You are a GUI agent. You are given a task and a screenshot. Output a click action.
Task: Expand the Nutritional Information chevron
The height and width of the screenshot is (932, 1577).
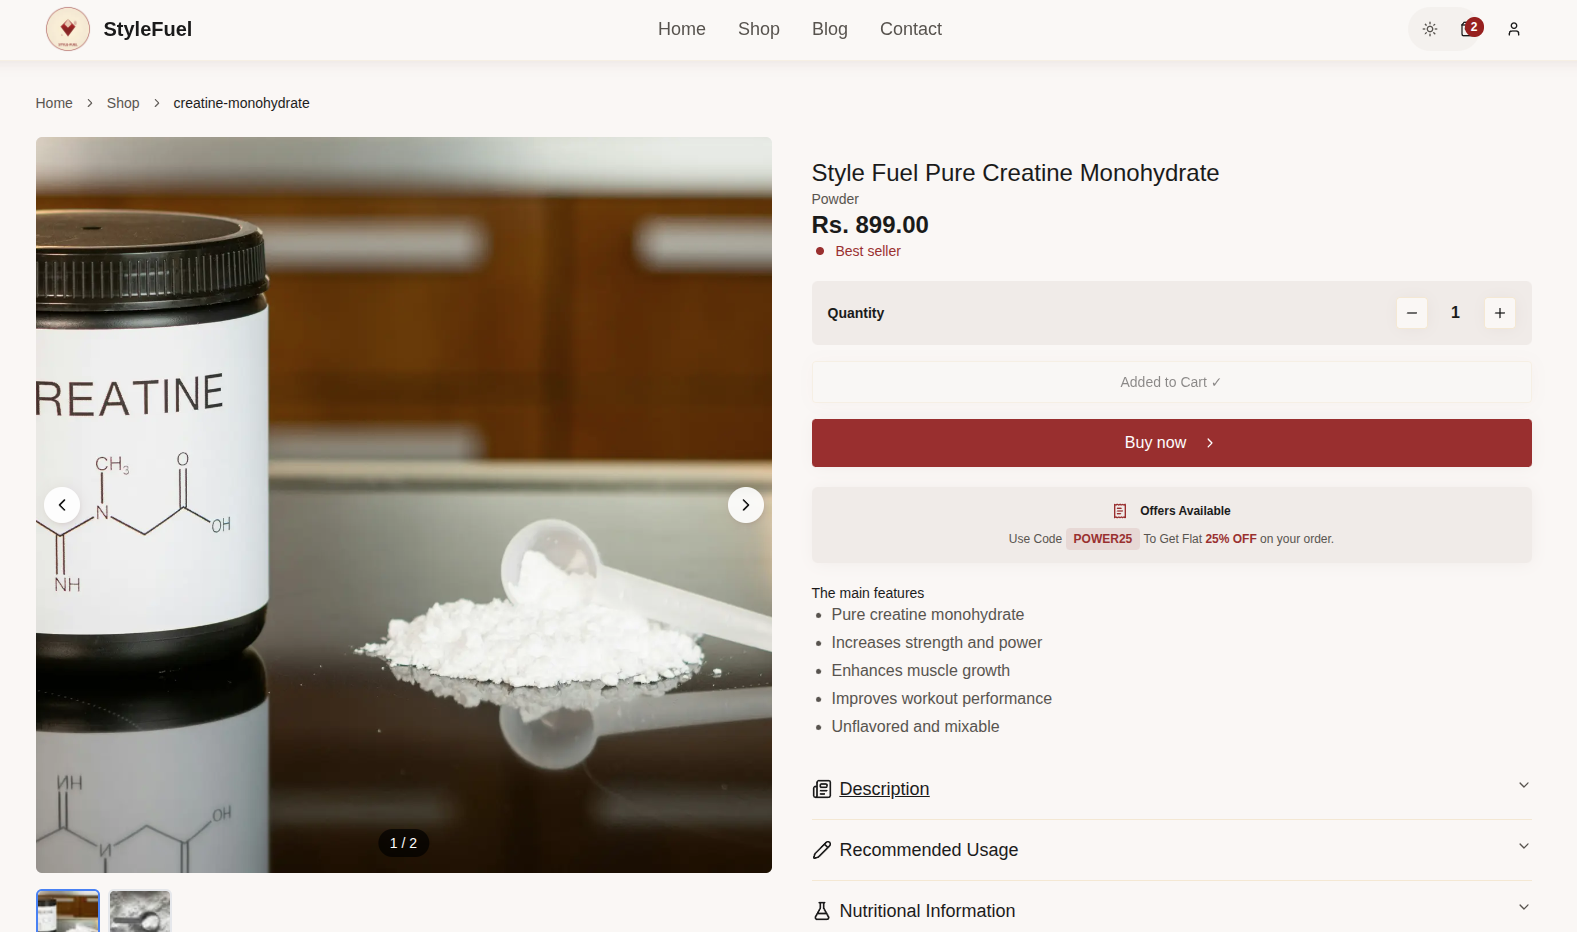coord(1524,907)
